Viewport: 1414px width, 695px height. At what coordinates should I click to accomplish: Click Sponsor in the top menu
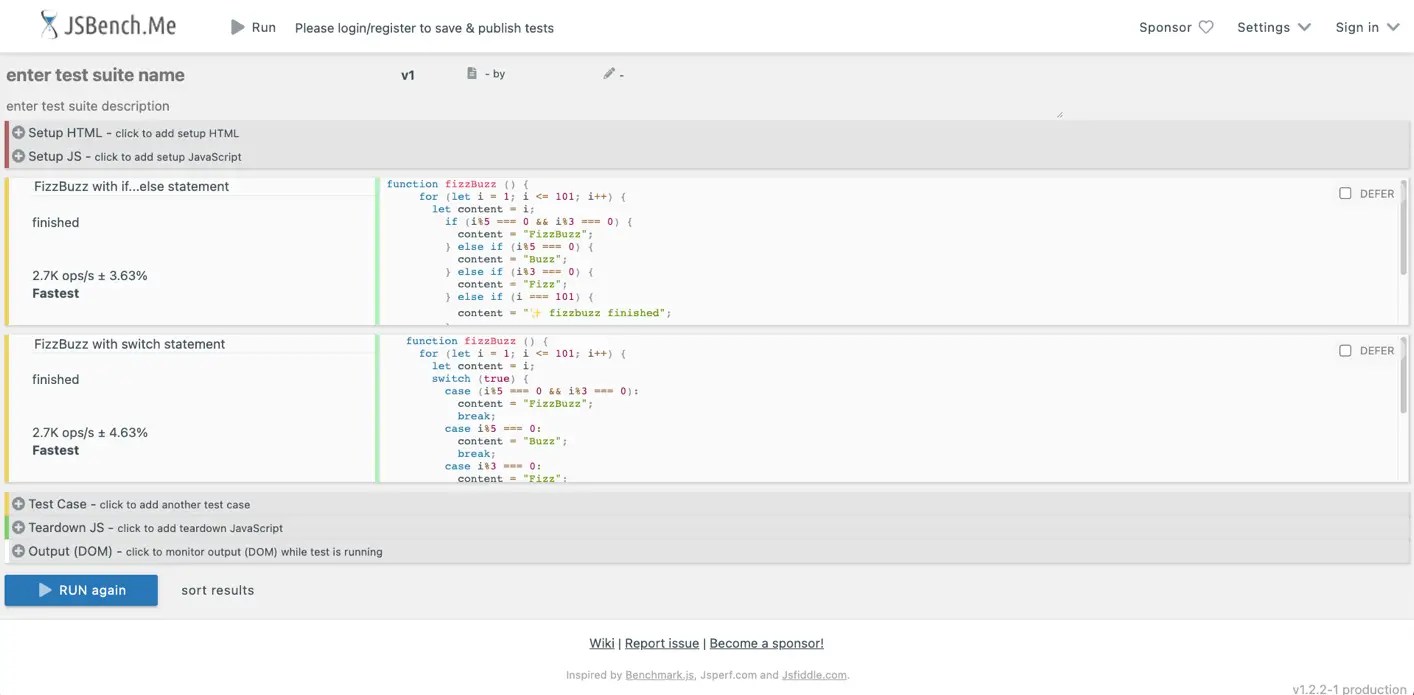pos(1167,27)
